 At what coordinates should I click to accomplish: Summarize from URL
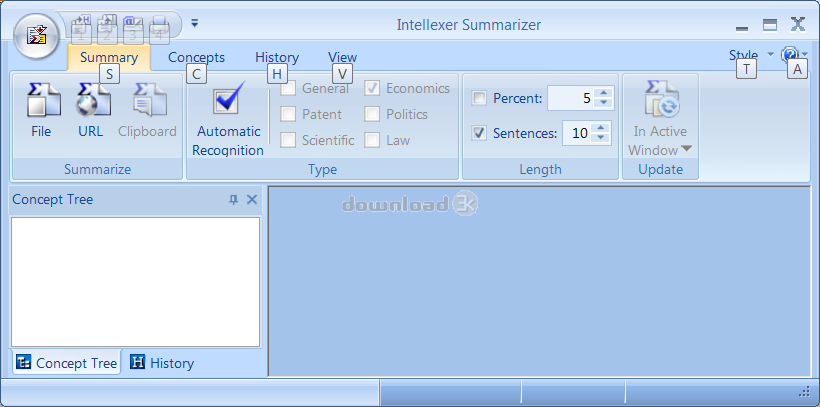(92, 110)
